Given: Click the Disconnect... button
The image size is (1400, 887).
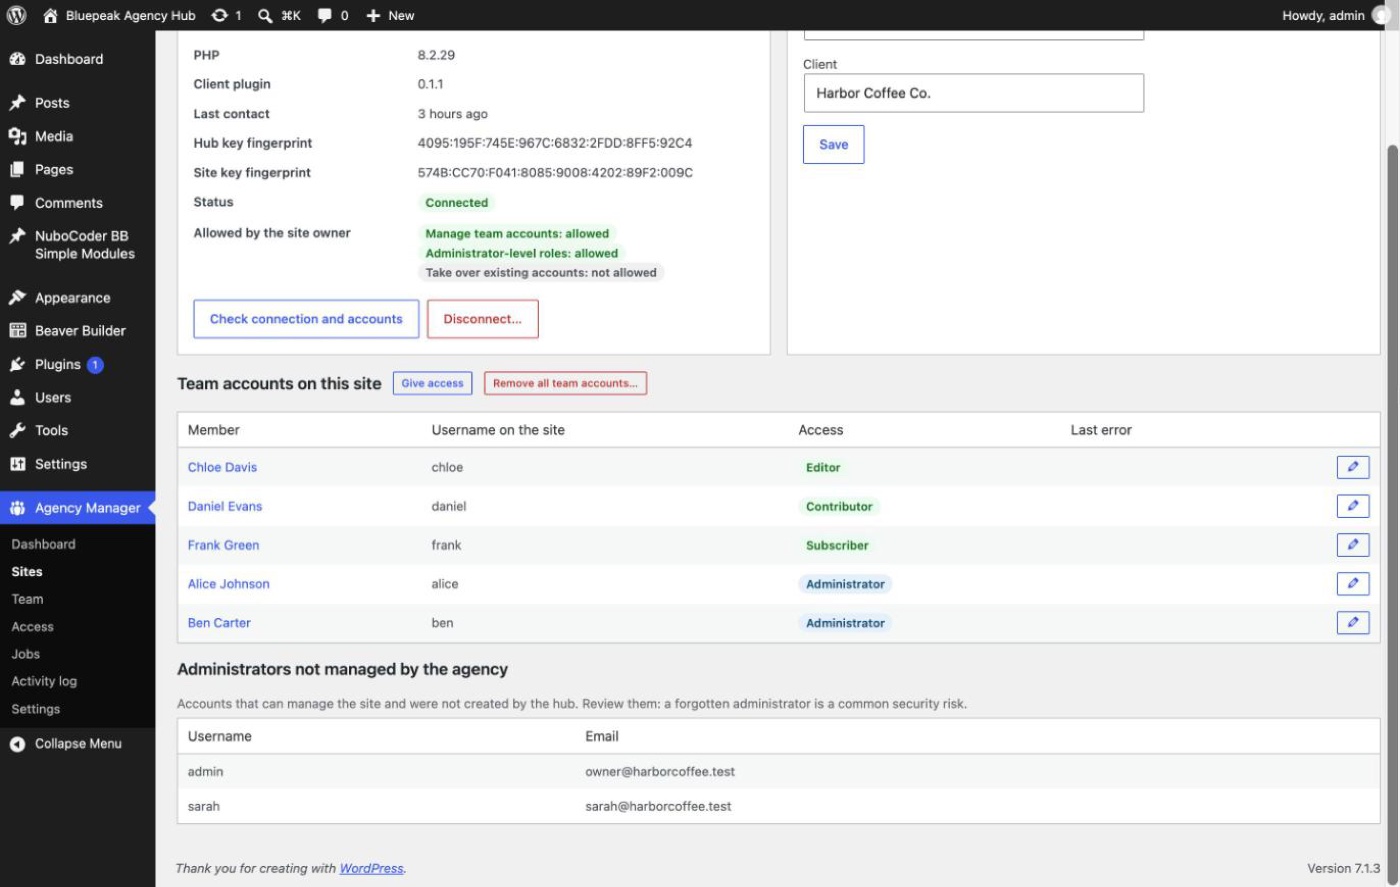Looking at the screenshot, I should click(483, 319).
